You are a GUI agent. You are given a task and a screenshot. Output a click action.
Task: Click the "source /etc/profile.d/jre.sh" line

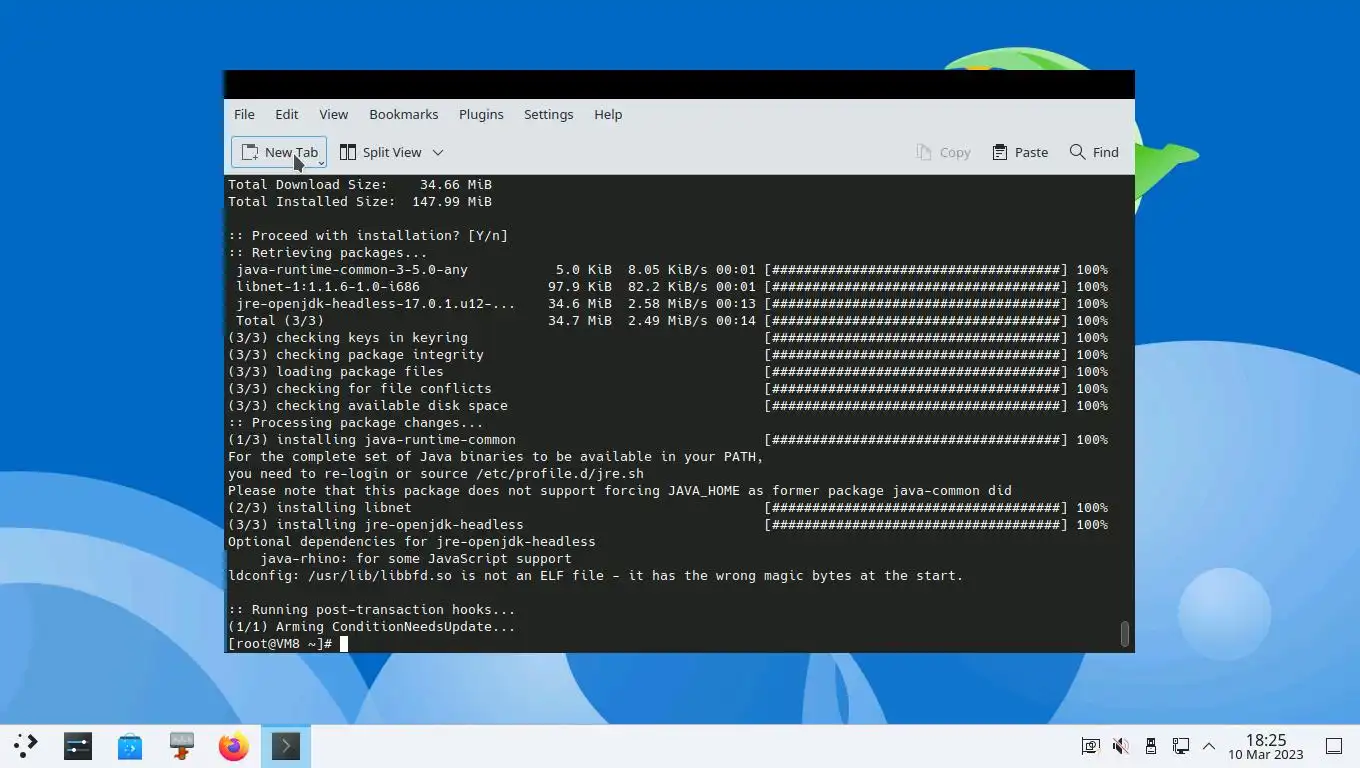pos(436,474)
